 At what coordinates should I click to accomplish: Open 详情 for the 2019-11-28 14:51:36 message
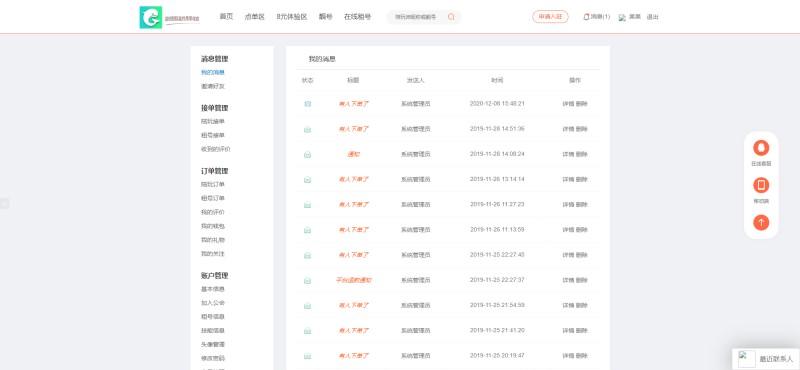point(568,129)
